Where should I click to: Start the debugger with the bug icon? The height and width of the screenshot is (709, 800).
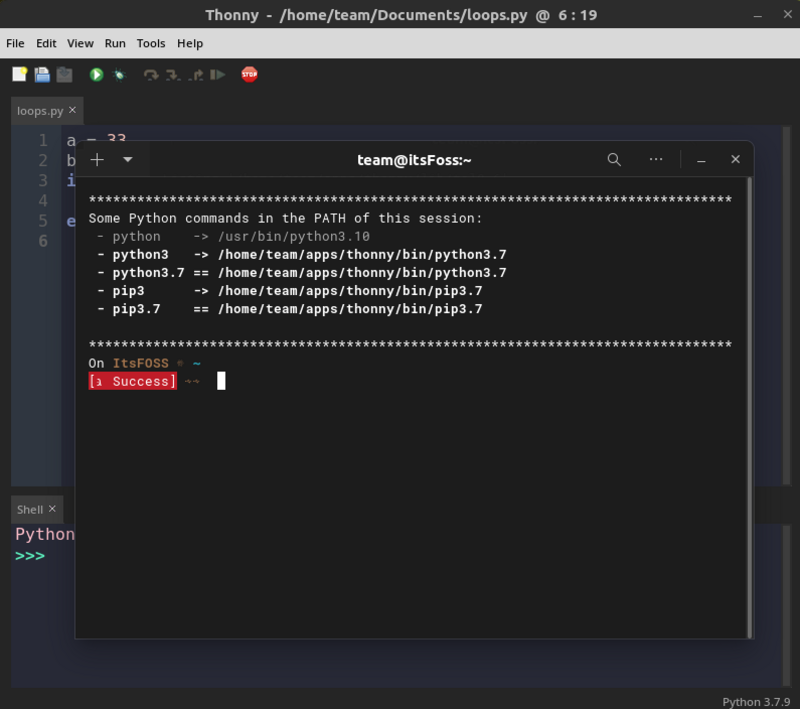(119, 74)
